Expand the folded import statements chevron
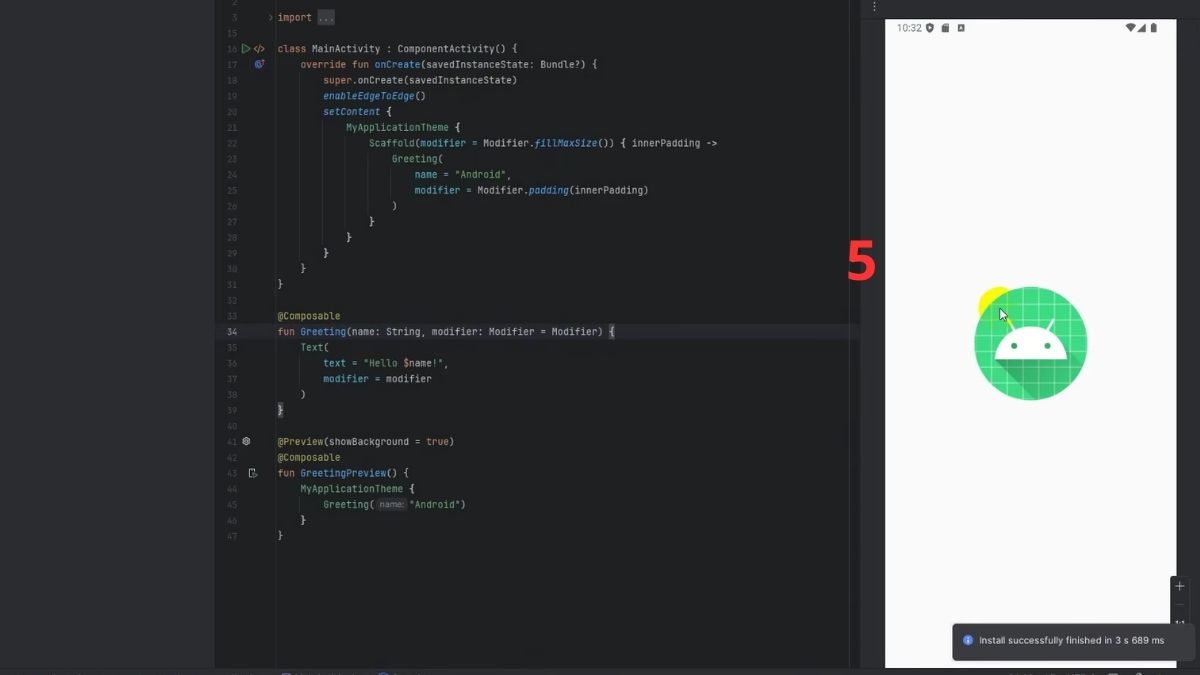This screenshot has height=675, width=1200. 271,17
